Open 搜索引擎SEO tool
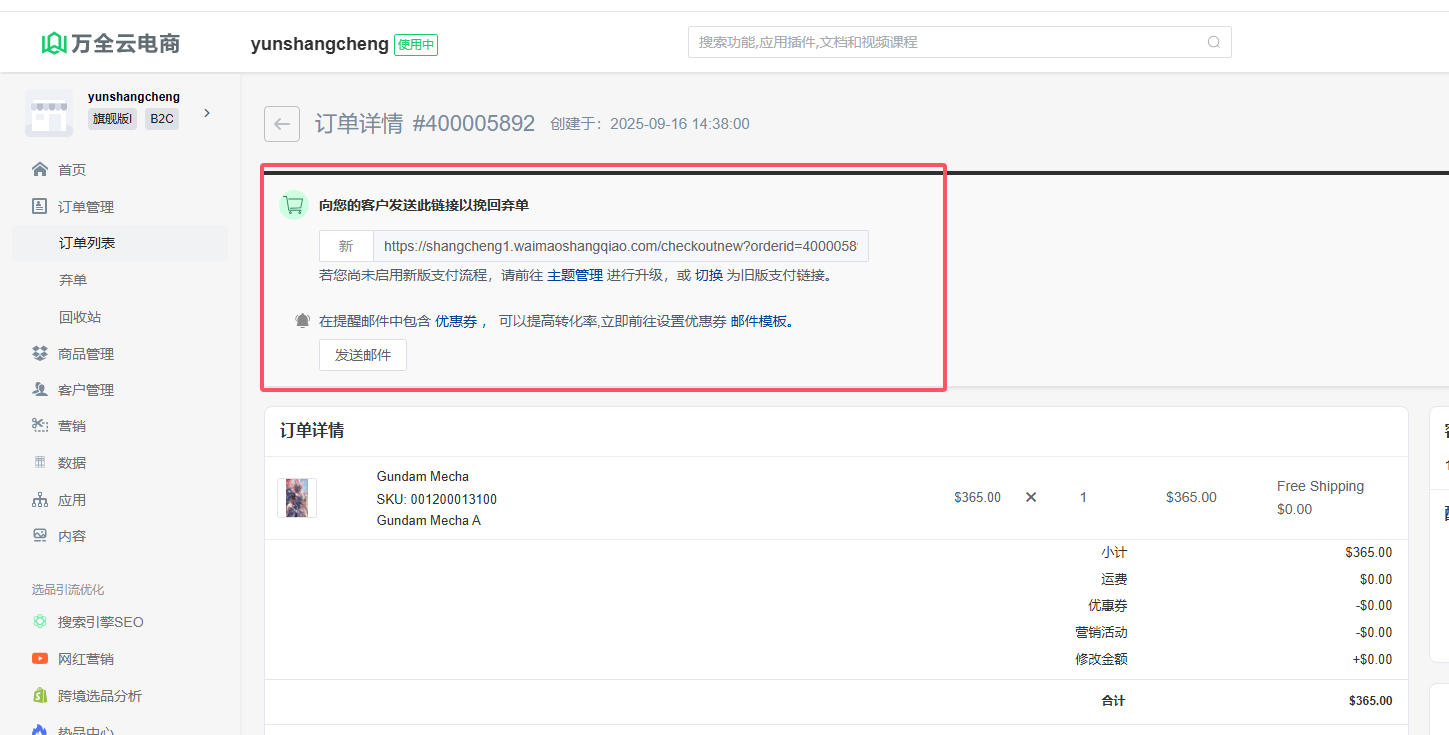Screen dimensions: 1449x735 click(x=100, y=622)
